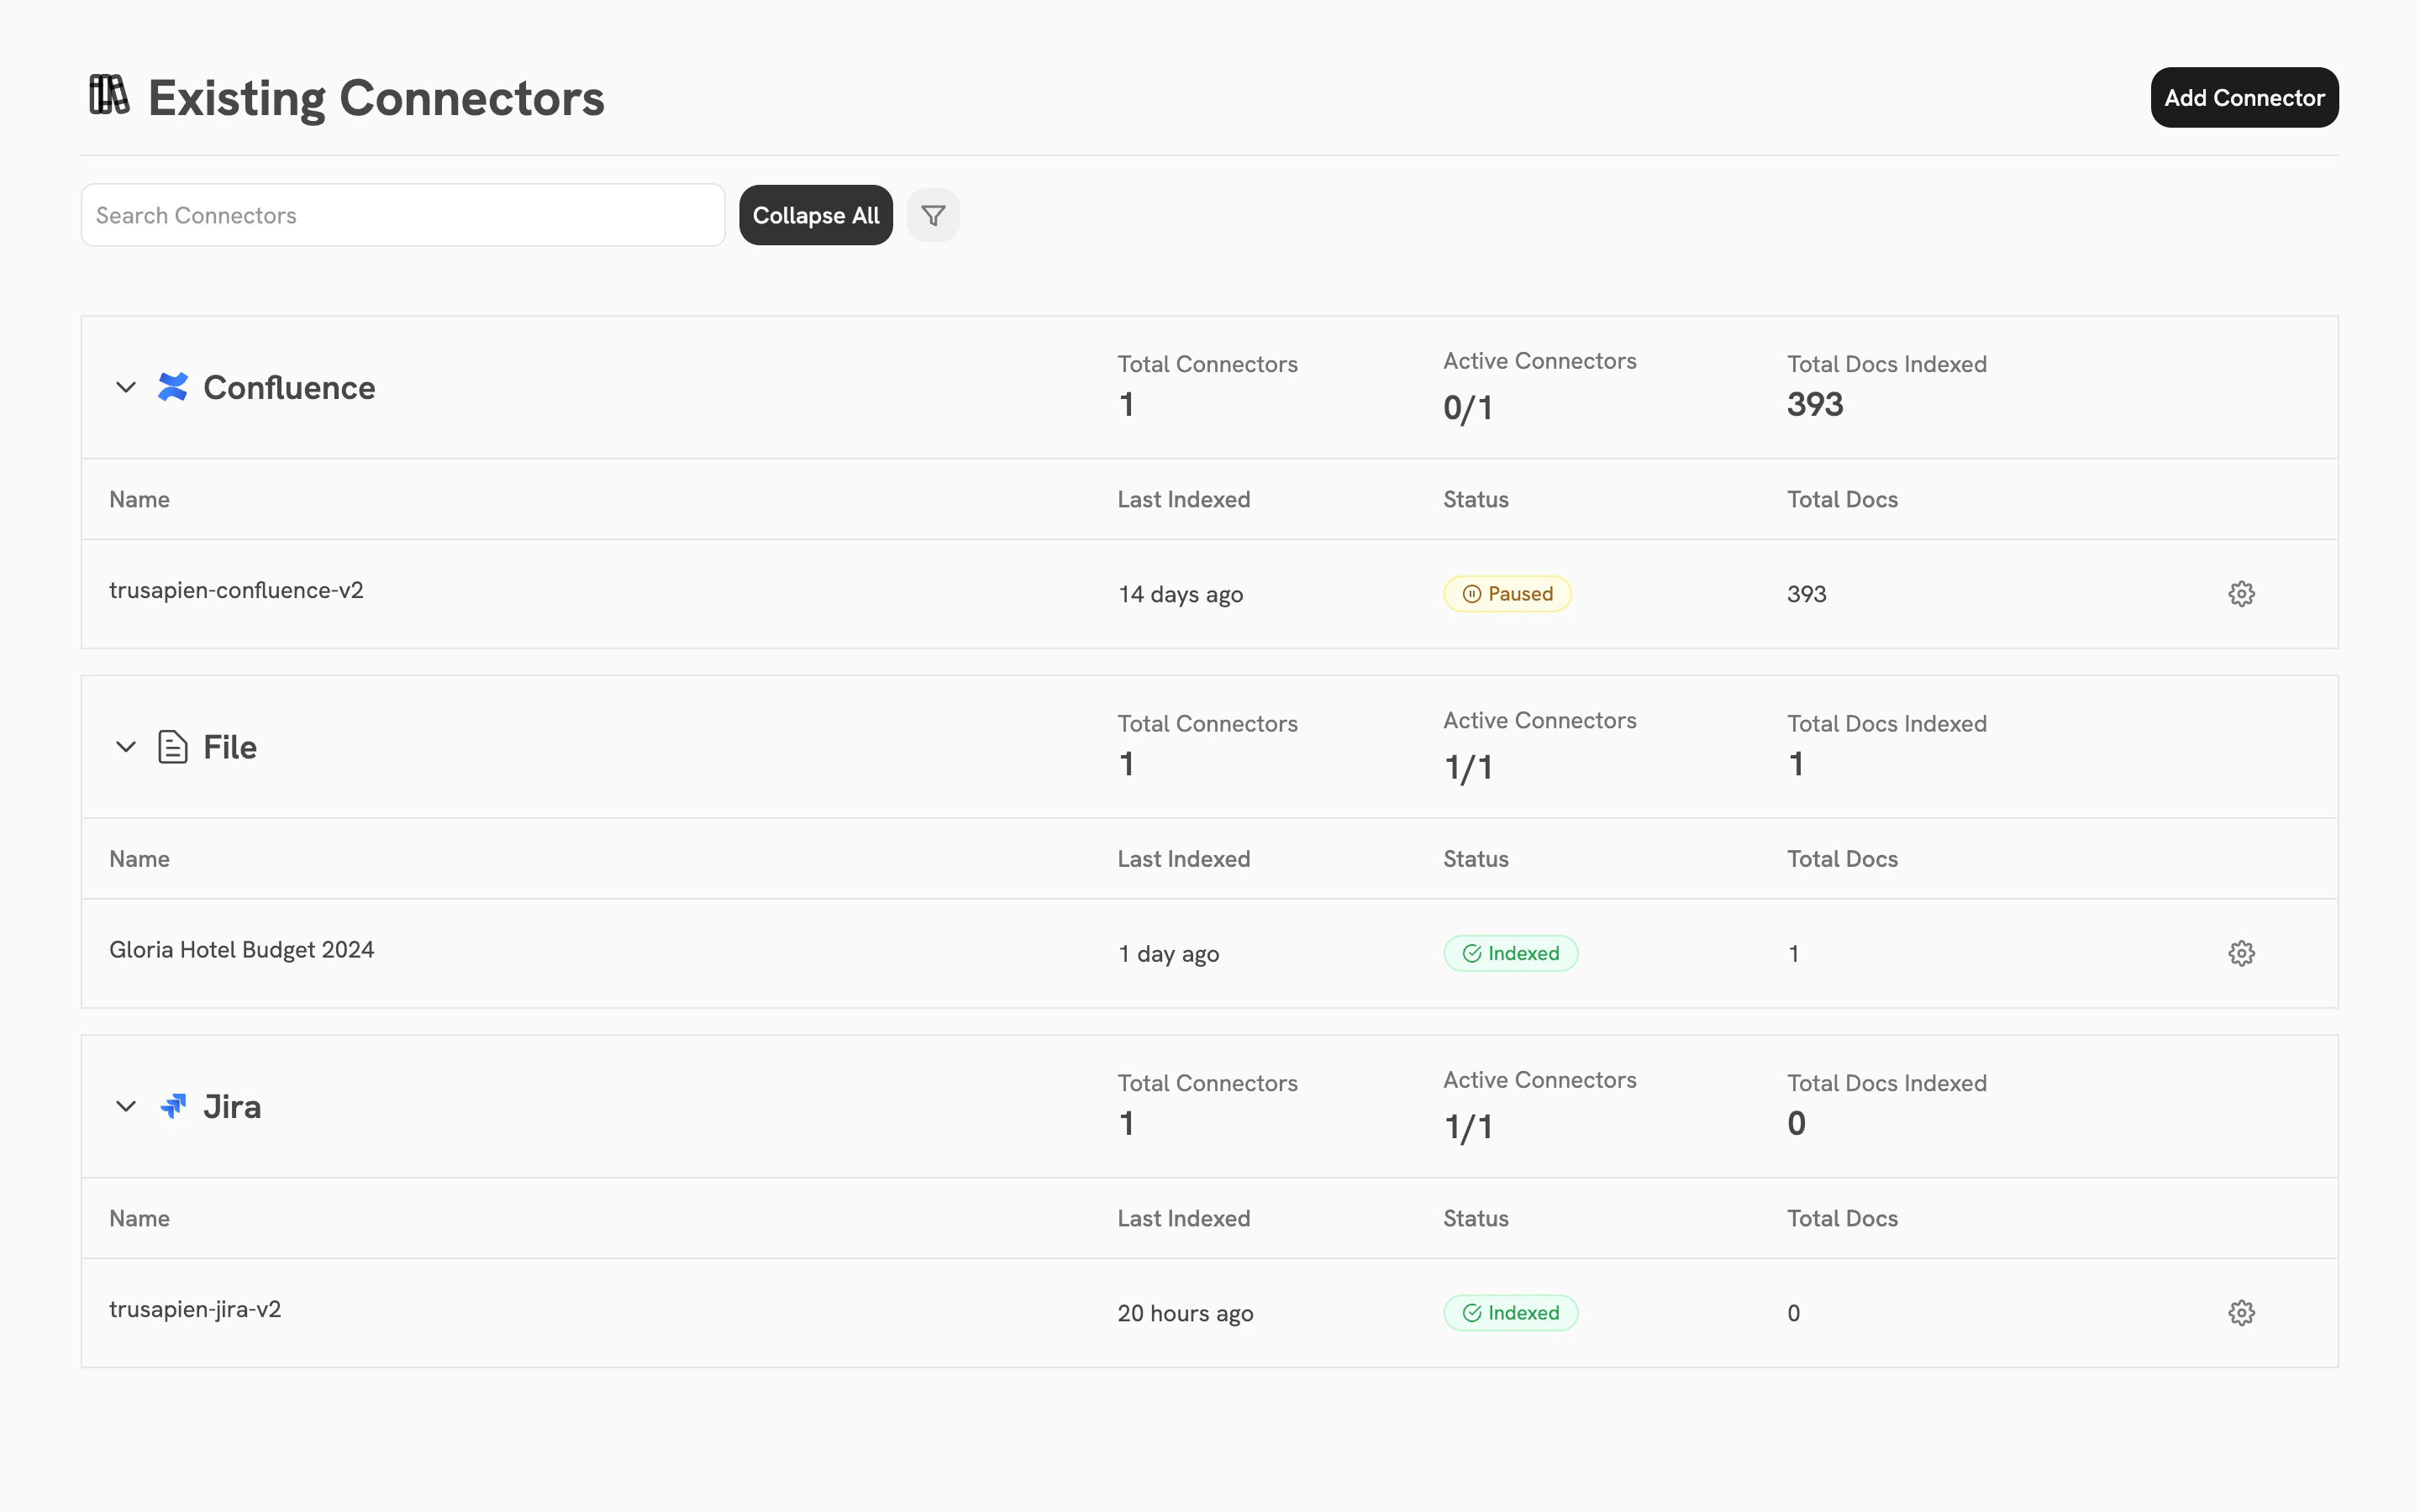Open the filter funnel icon

click(932, 214)
